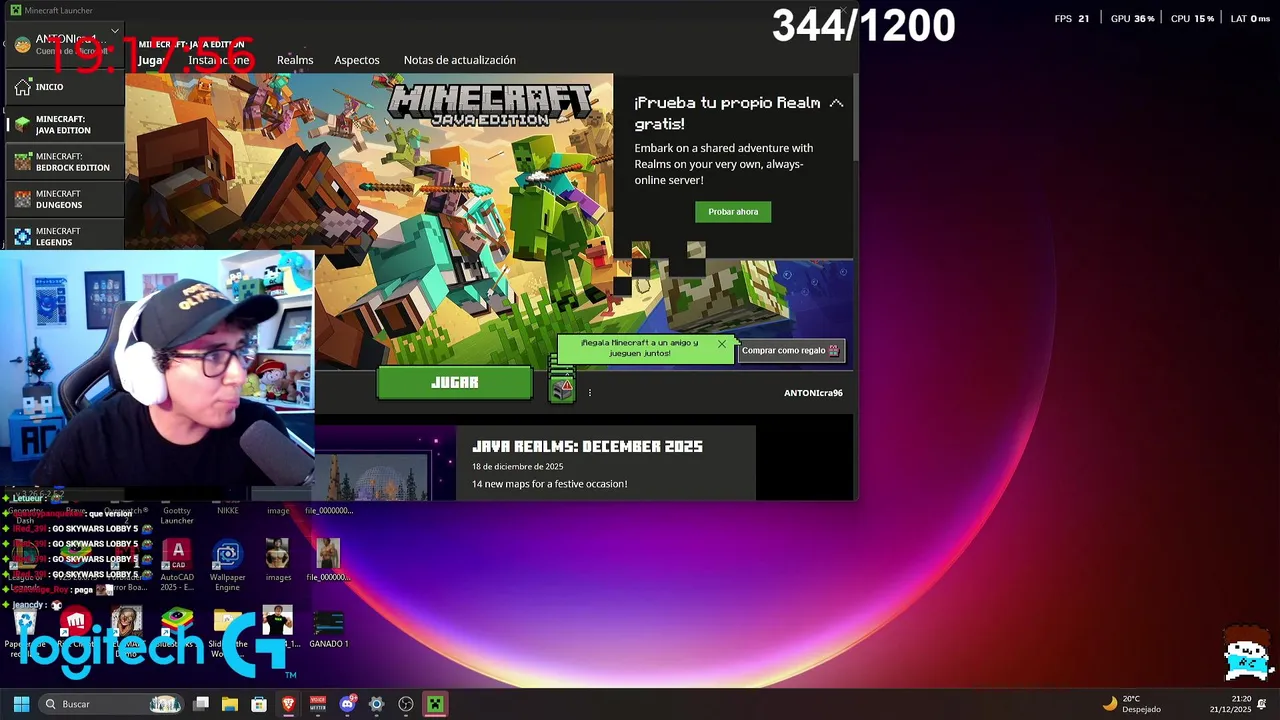Screen dimensions: 1280x720
Task: Open the three-dot options menu next to JUGAR
Action: [x=590, y=393]
